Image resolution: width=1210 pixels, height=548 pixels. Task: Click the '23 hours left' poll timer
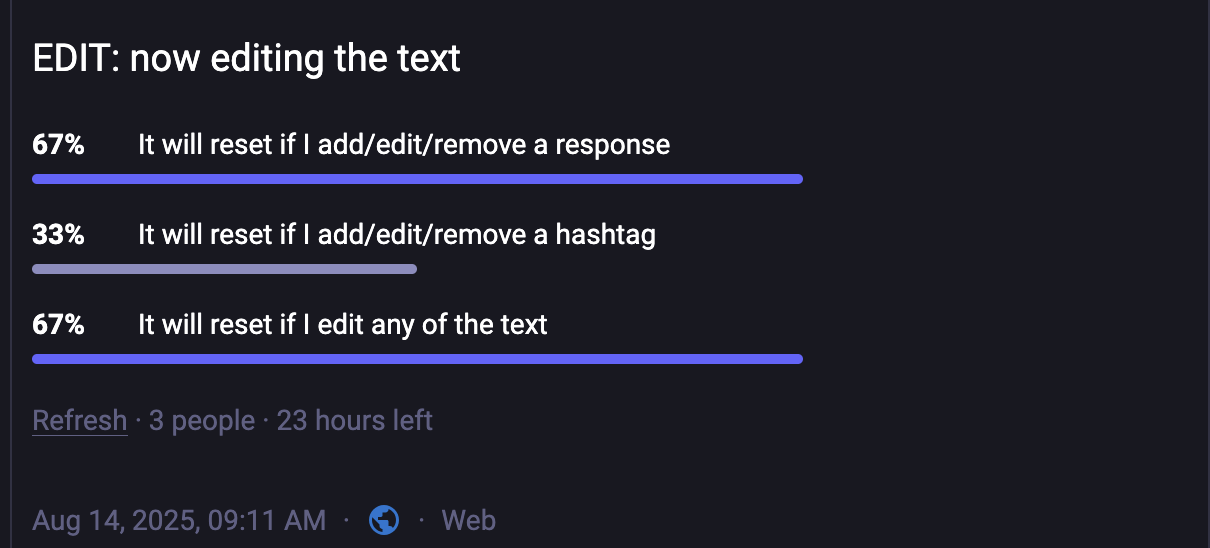[x=354, y=420]
